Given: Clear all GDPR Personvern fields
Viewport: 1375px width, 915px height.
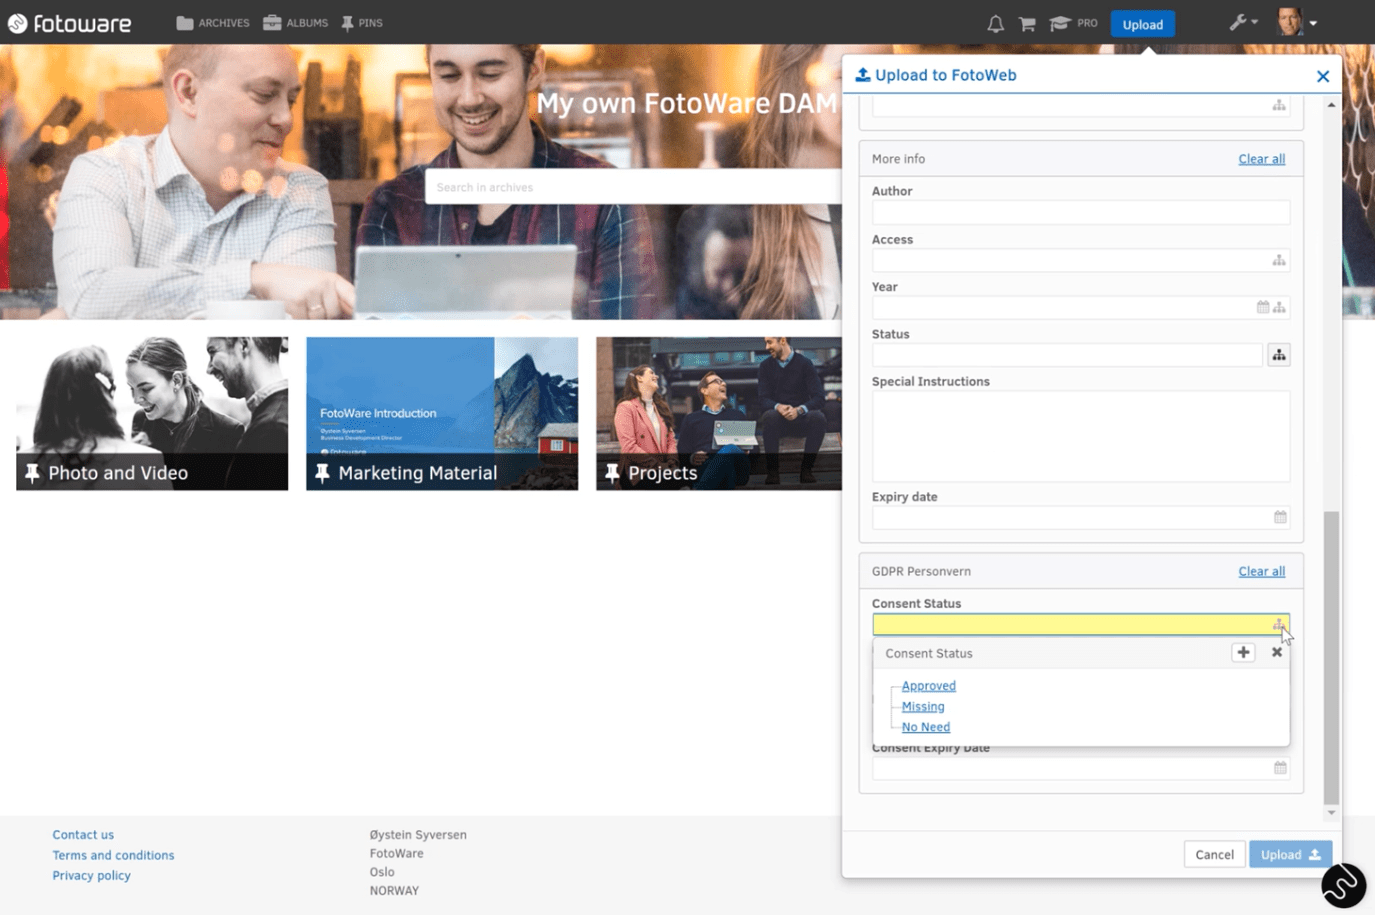Looking at the screenshot, I should pos(1261,571).
